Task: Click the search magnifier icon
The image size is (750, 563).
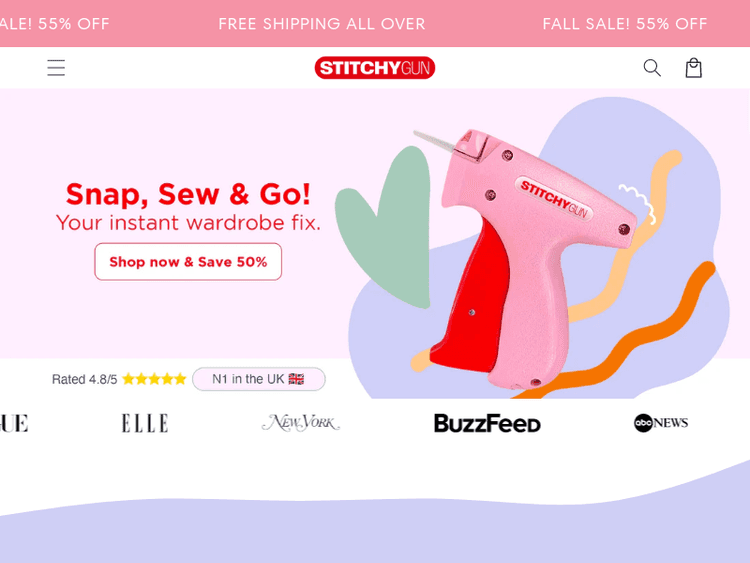Action: 652,68
